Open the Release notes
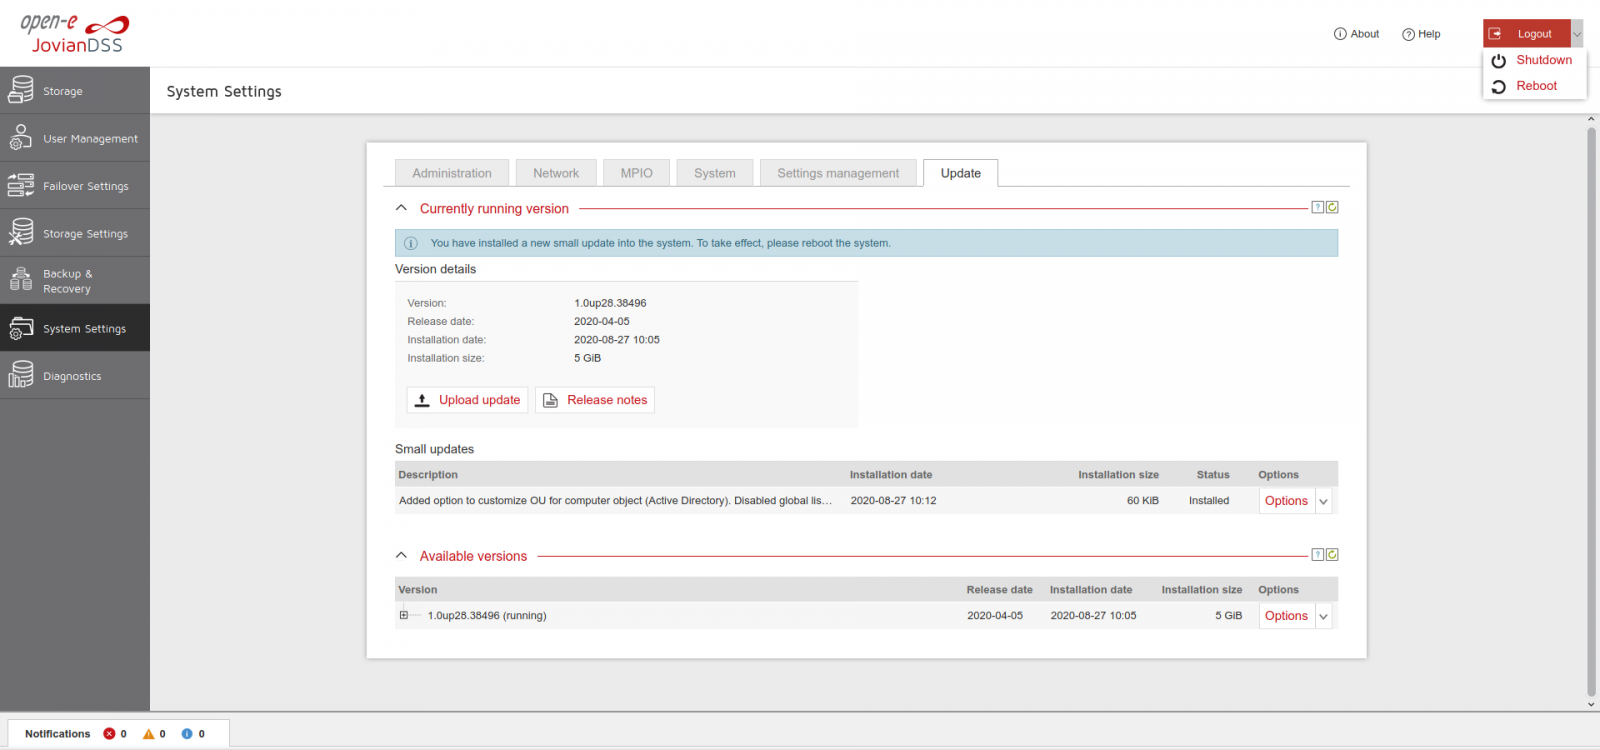1600x750 pixels. (595, 400)
